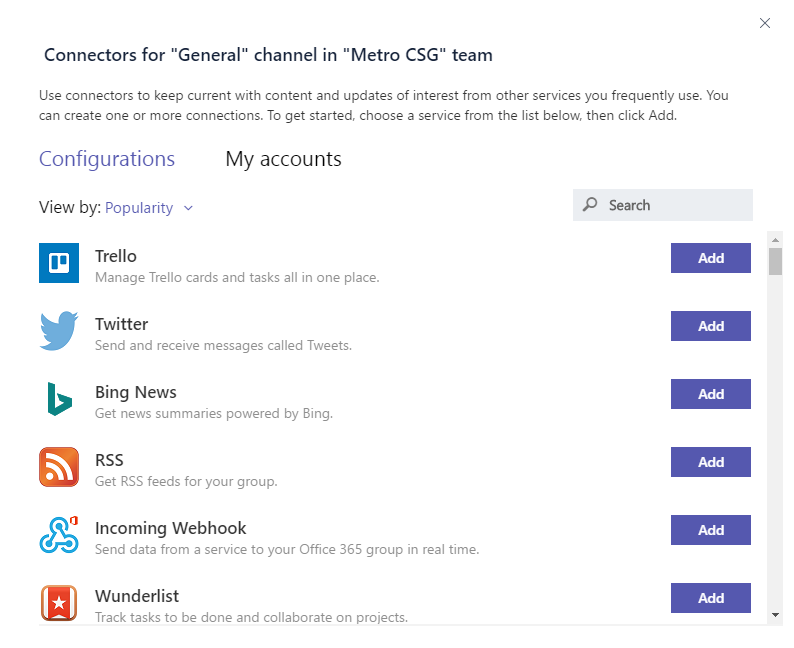794x648 pixels.
Task: Click the Incoming Webhook icon
Action: click(59, 535)
